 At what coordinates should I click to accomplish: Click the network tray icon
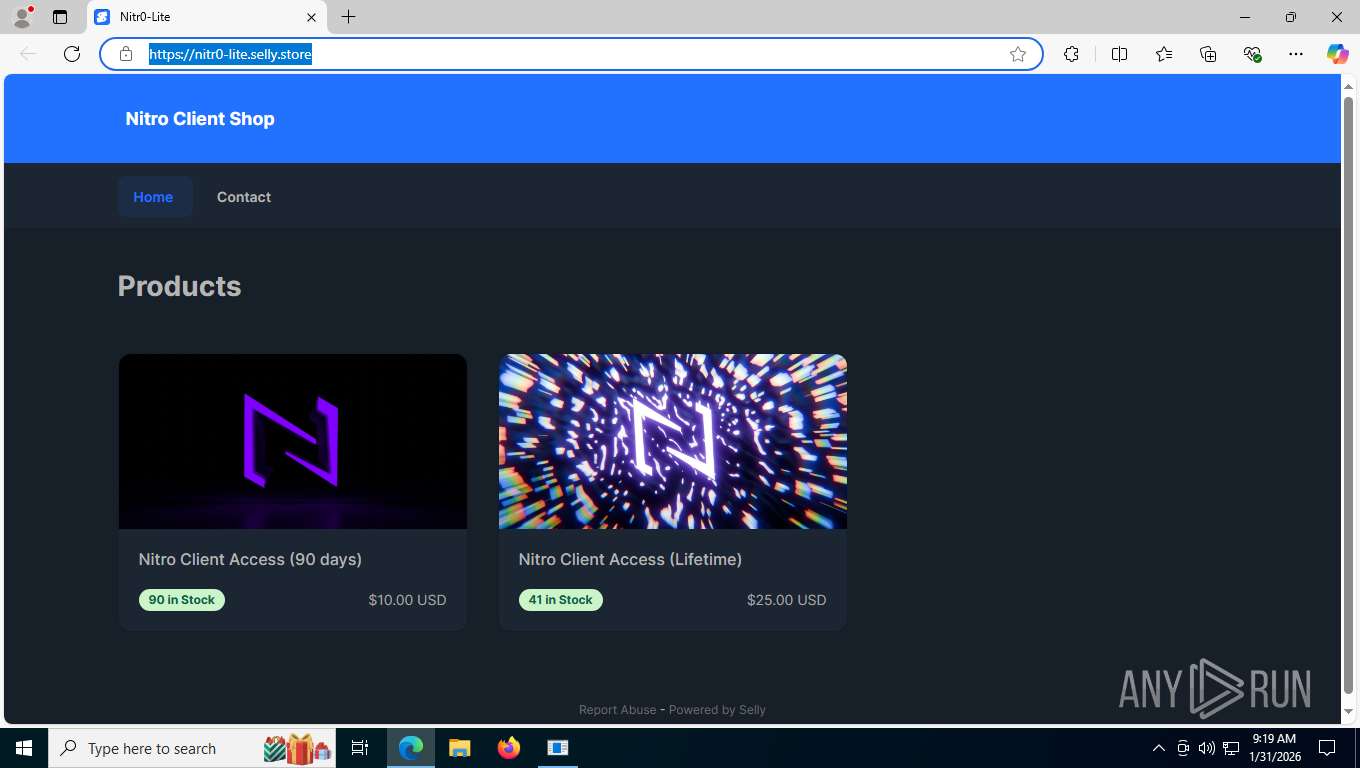click(x=1231, y=748)
